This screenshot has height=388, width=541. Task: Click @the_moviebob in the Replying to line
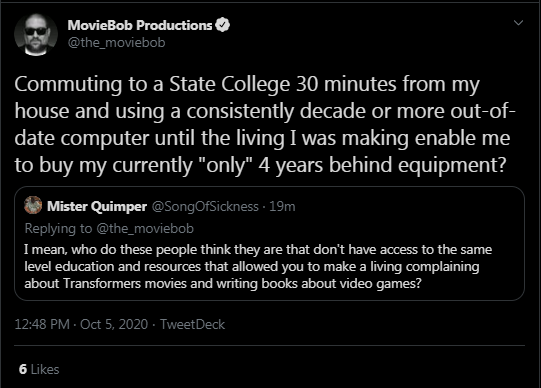pos(145,229)
